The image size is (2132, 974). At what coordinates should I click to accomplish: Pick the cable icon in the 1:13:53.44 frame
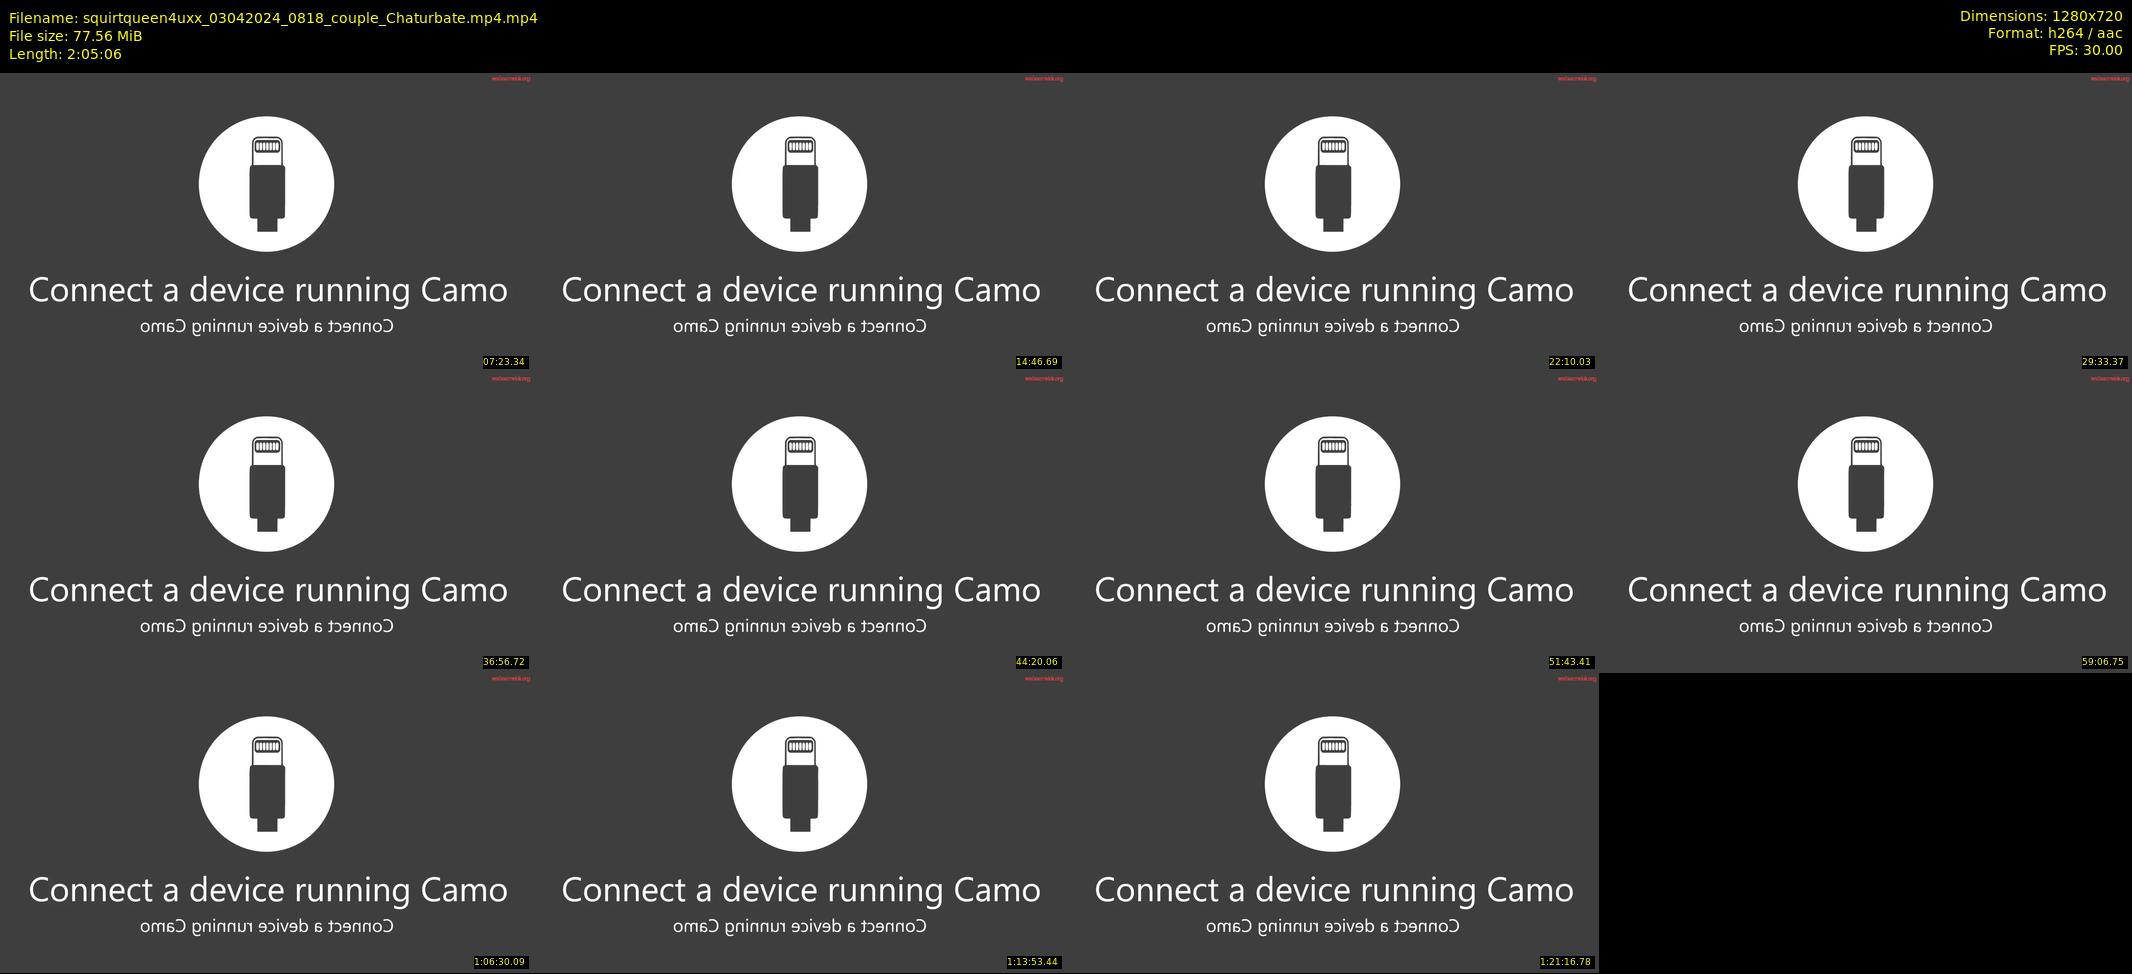tap(799, 784)
